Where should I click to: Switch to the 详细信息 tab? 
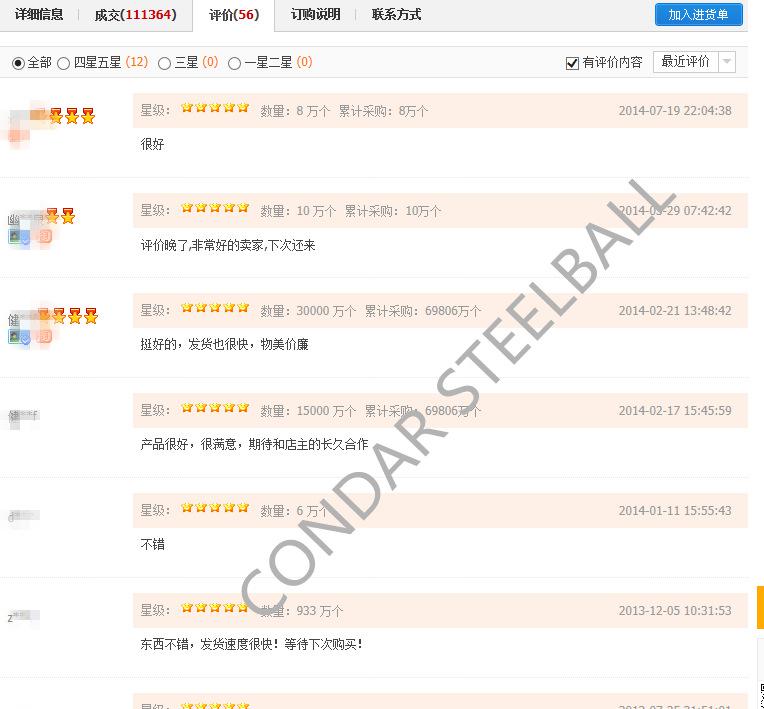click(39, 15)
